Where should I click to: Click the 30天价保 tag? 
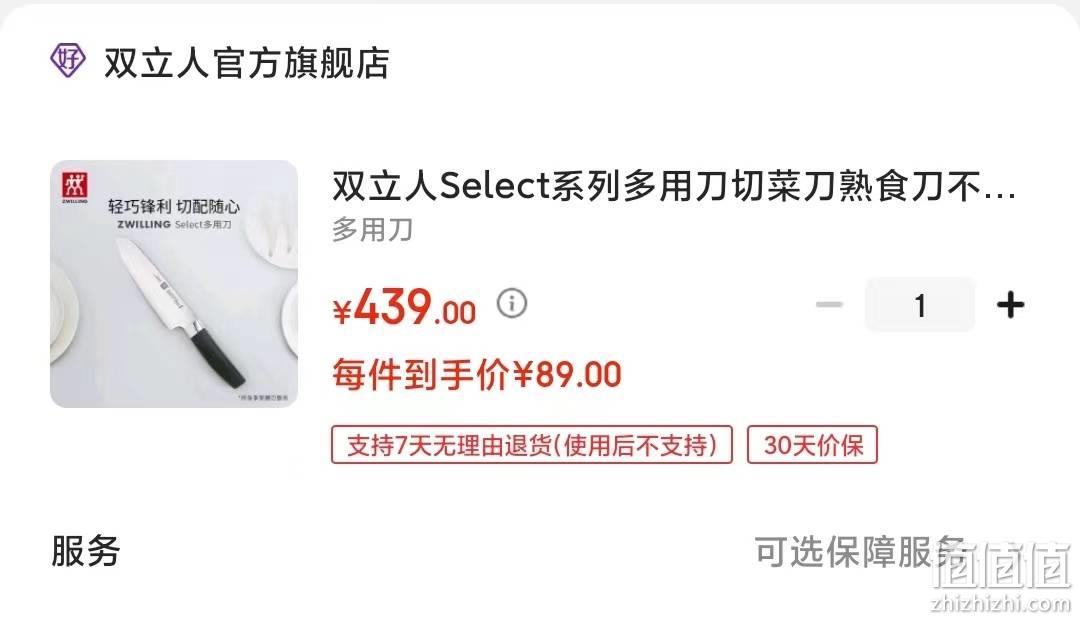pos(813,445)
